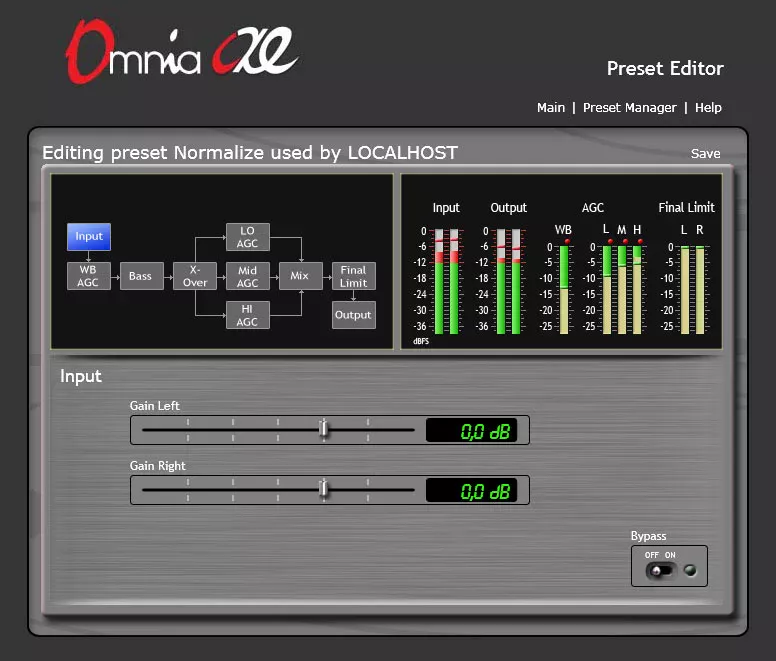
Task: Open the Mix block settings
Action: [x=299, y=276]
